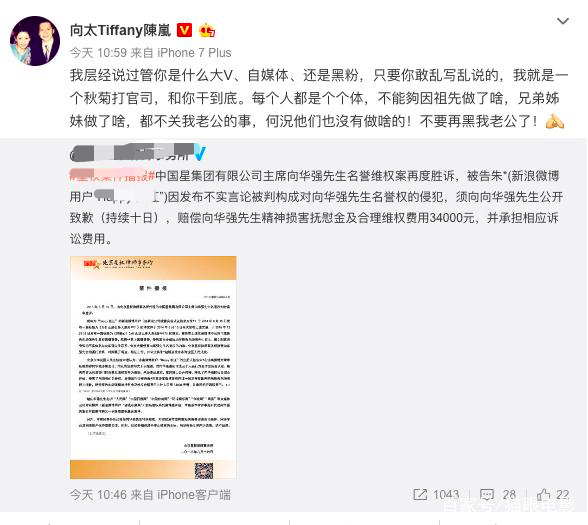Open 向太Tiffany陳嵐 username profile link
This screenshot has height=525, width=588.
[x=120, y=30]
